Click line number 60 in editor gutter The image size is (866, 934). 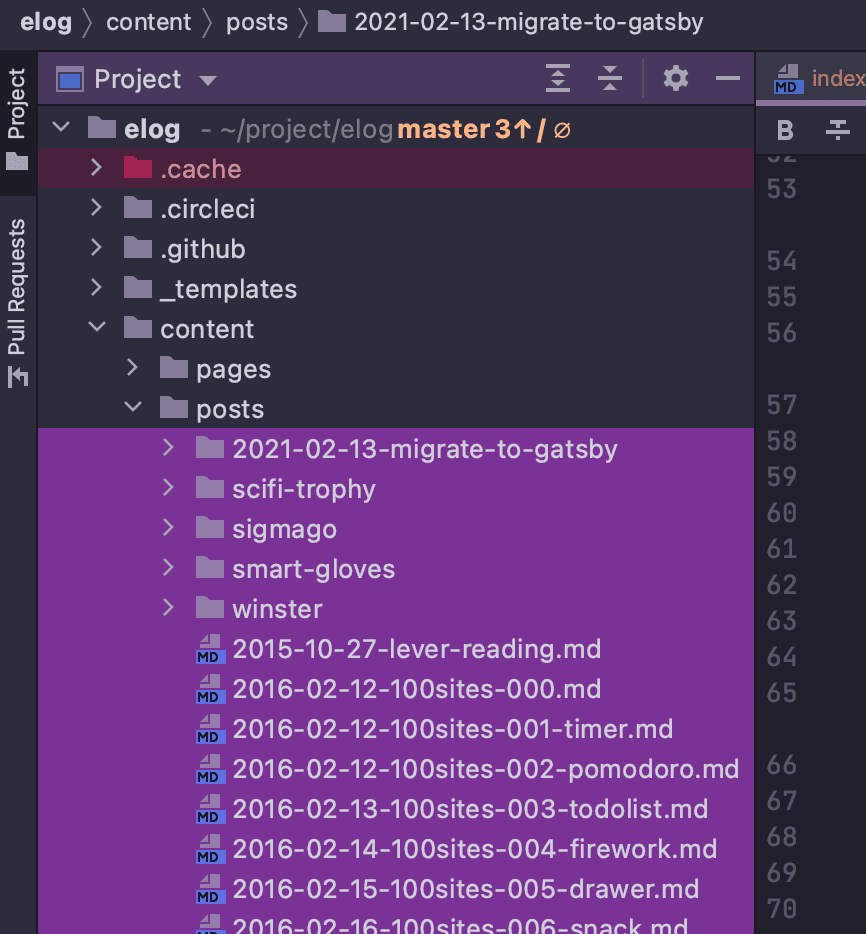pos(781,513)
